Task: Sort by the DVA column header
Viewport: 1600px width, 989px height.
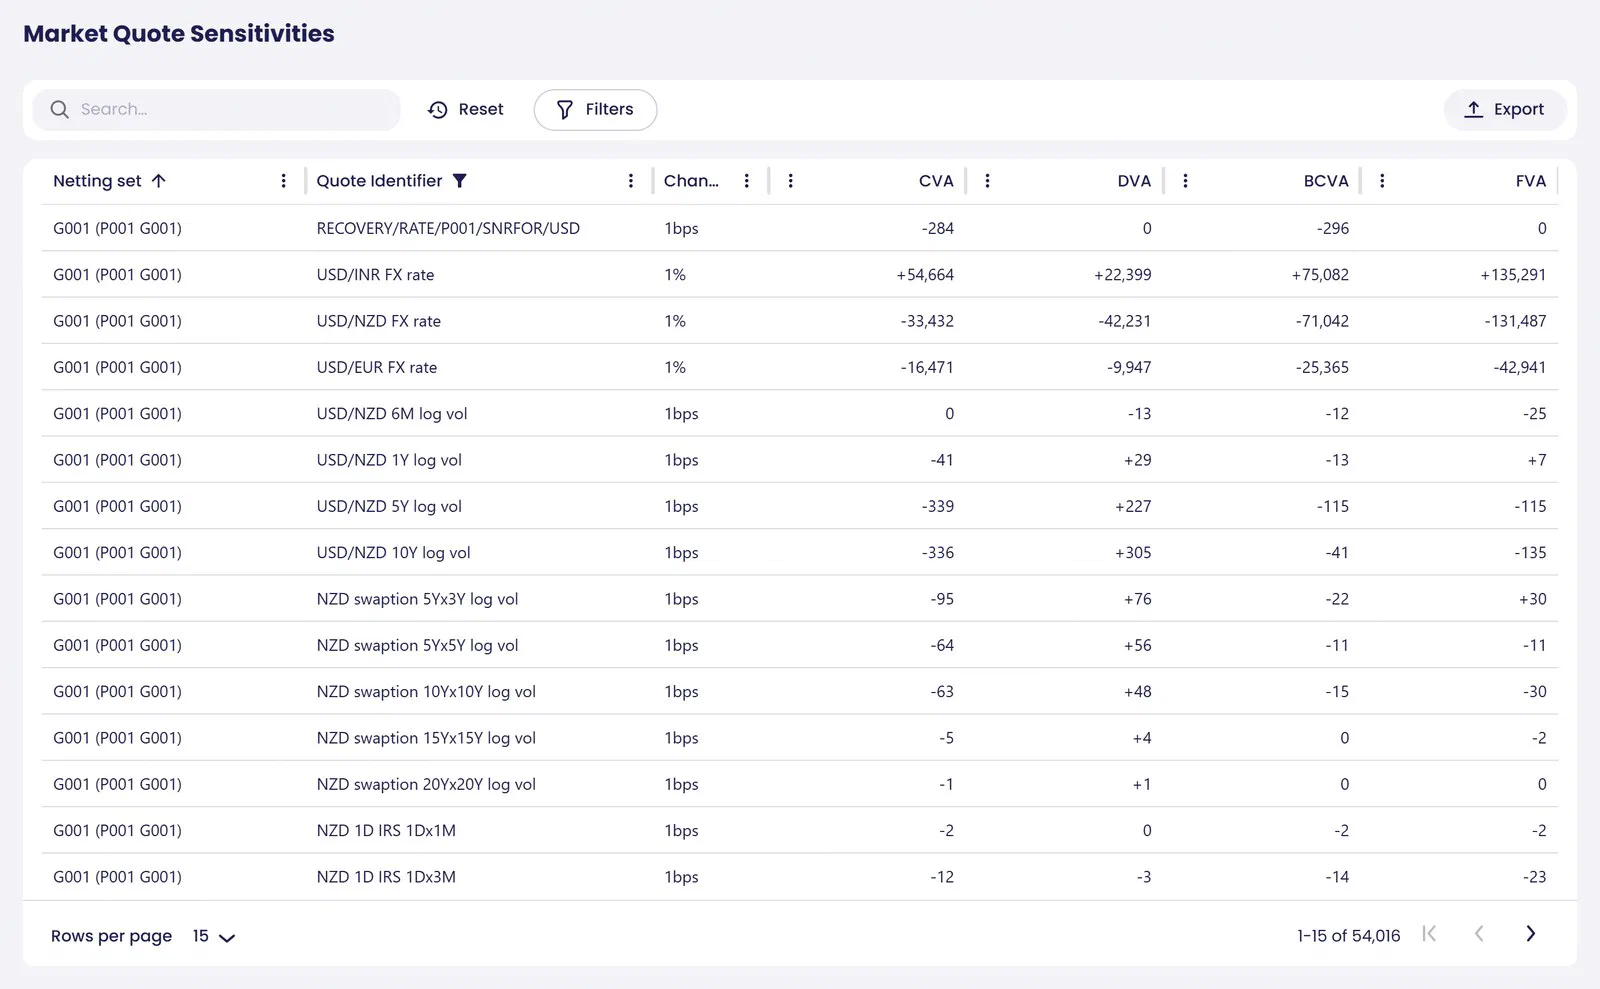Action: tap(1134, 181)
